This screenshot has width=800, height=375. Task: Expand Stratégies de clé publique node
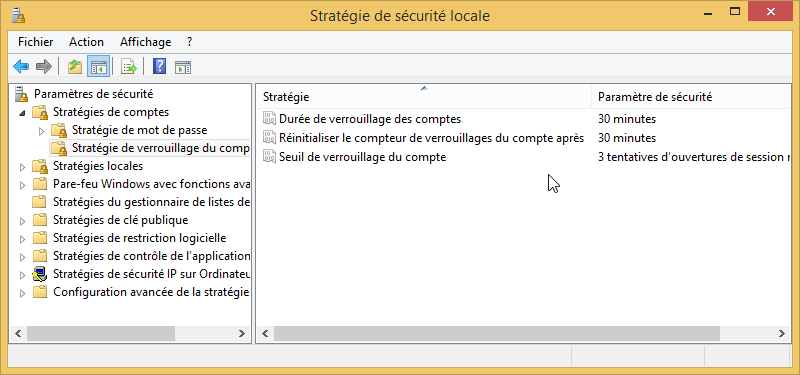22,221
